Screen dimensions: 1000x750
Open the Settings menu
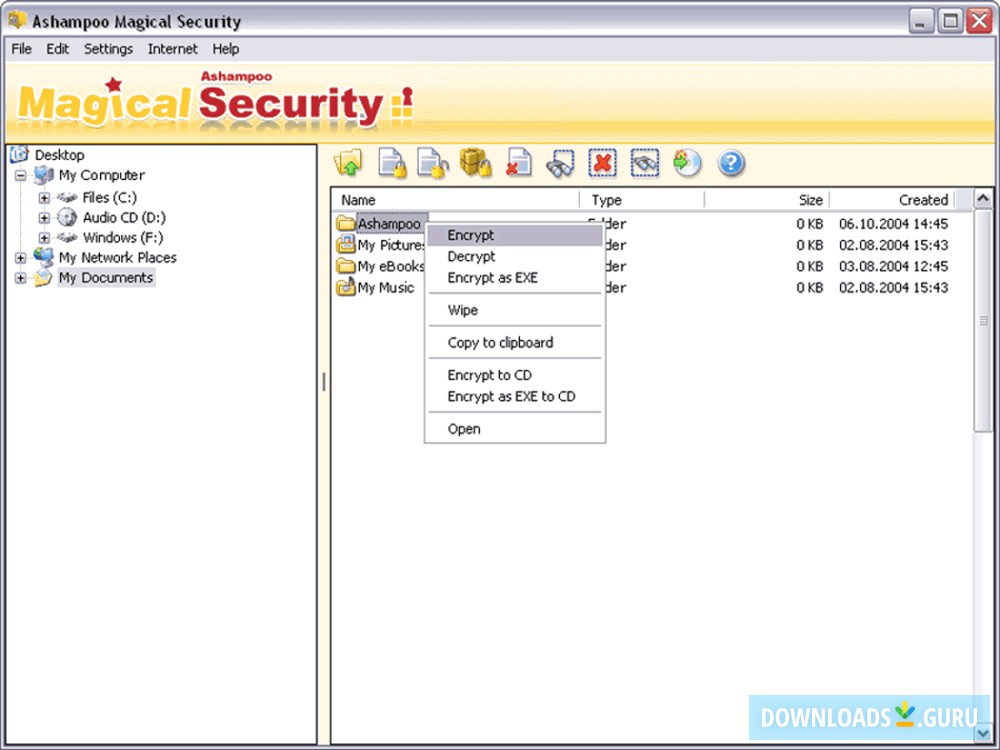[x=108, y=48]
